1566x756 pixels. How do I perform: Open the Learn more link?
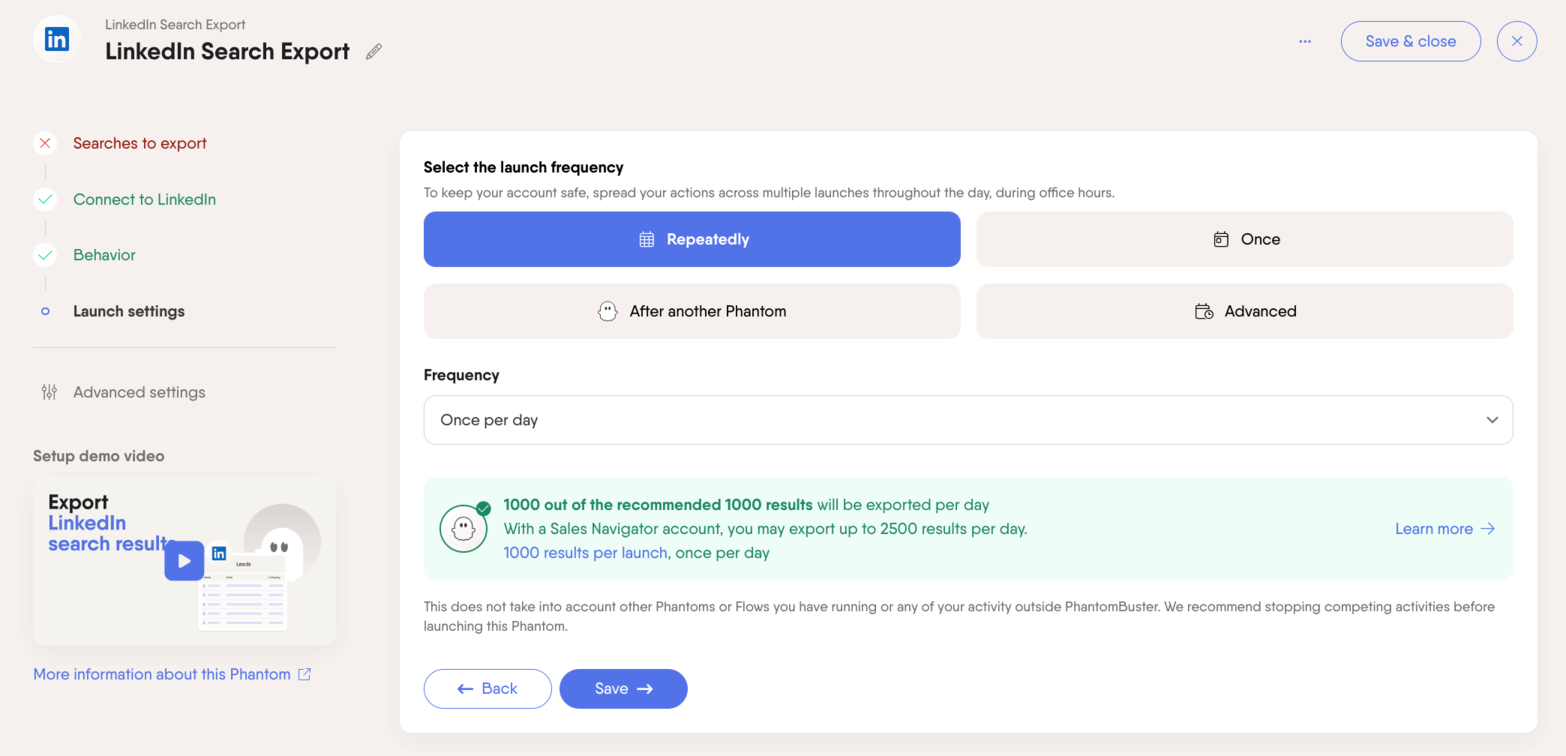(1444, 529)
